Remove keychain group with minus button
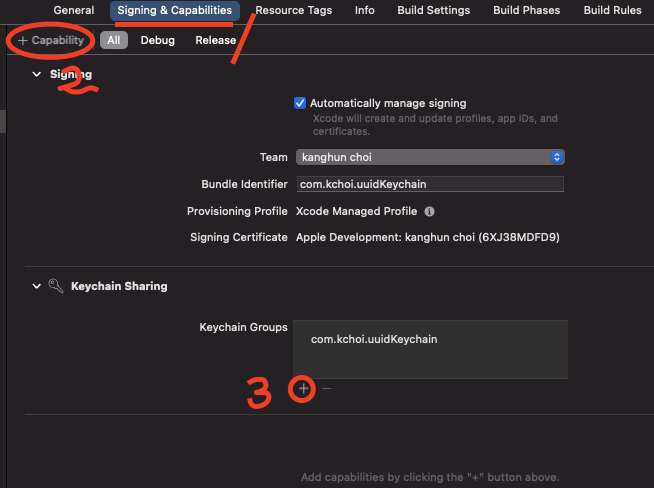Image resolution: width=654 pixels, height=488 pixels. pyautogui.click(x=327, y=389)
